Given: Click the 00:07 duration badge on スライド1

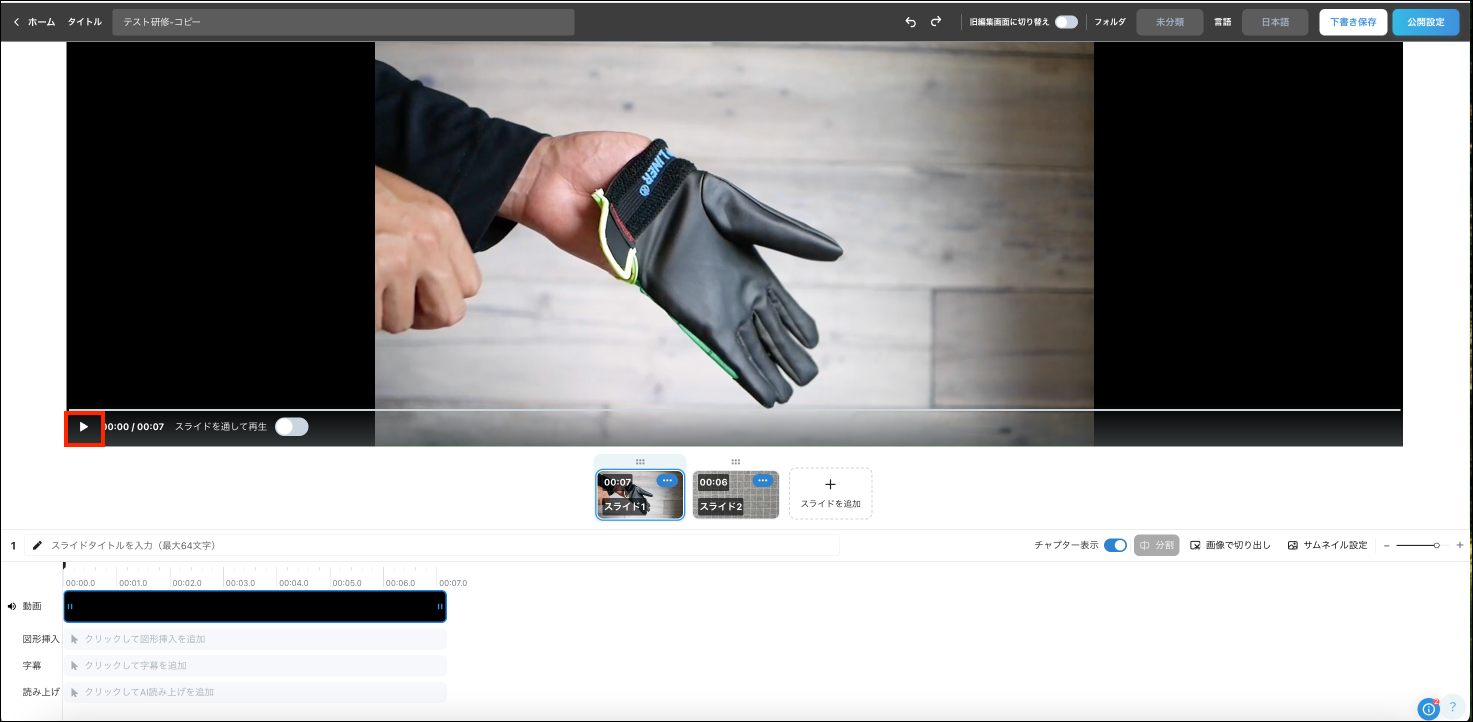Looking at the screenshot, I should tap(617, 482).
